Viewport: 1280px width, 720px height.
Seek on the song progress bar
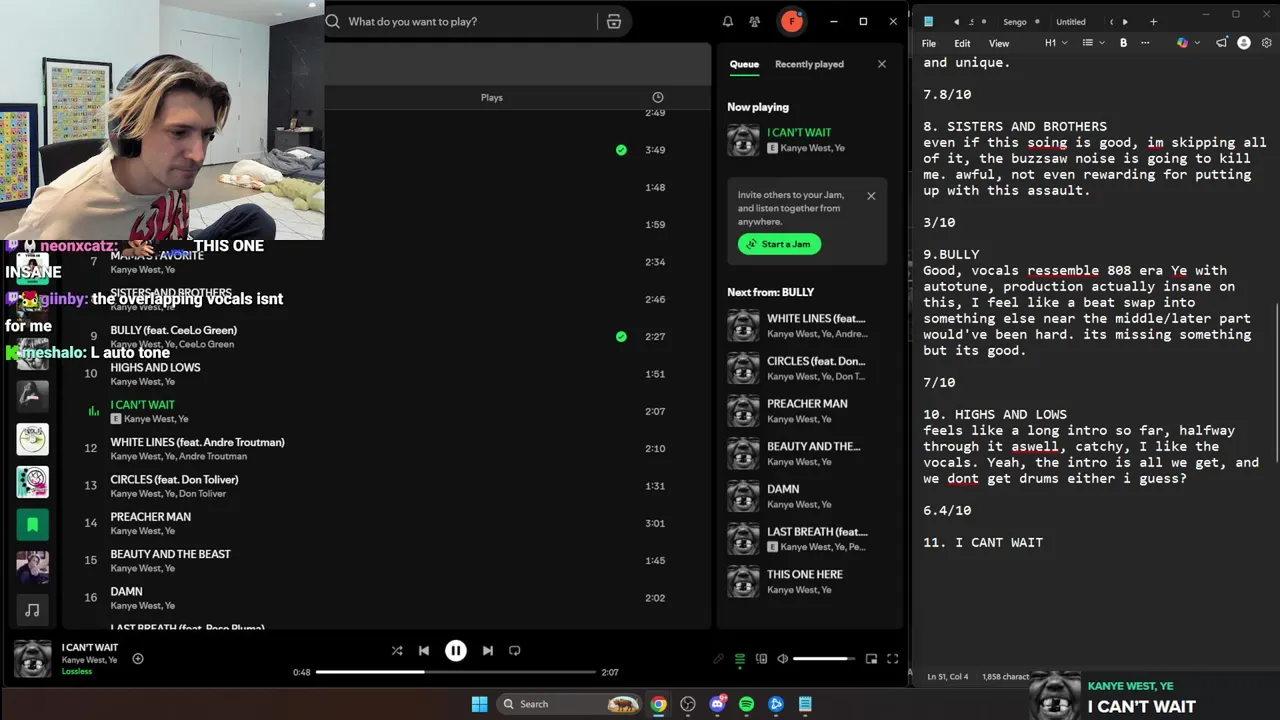click(x=456, y=672)
